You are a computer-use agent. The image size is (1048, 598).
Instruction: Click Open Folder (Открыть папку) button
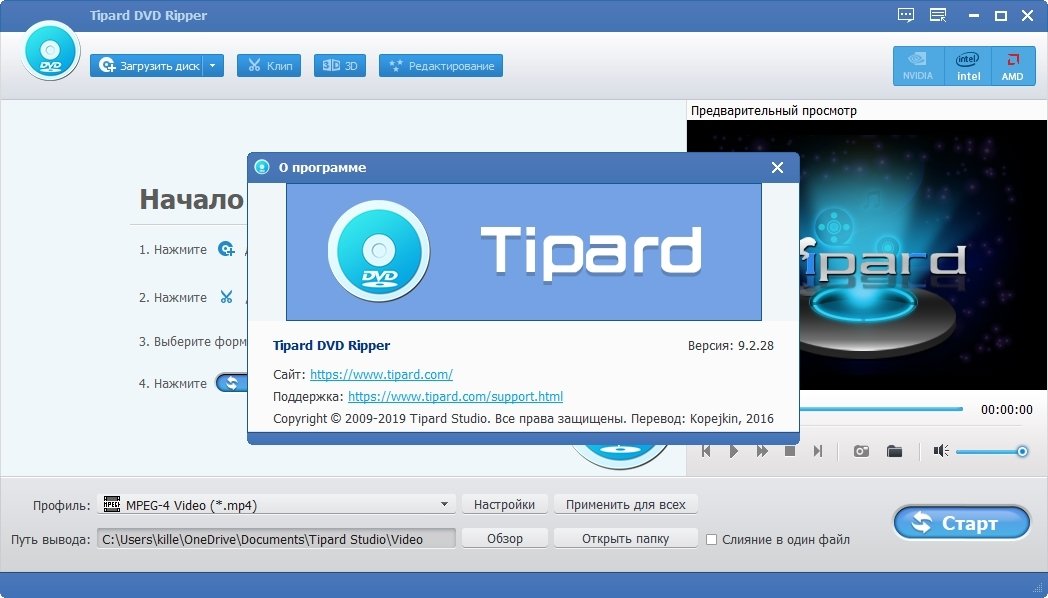pyautogui.click(x=626, y=539)
